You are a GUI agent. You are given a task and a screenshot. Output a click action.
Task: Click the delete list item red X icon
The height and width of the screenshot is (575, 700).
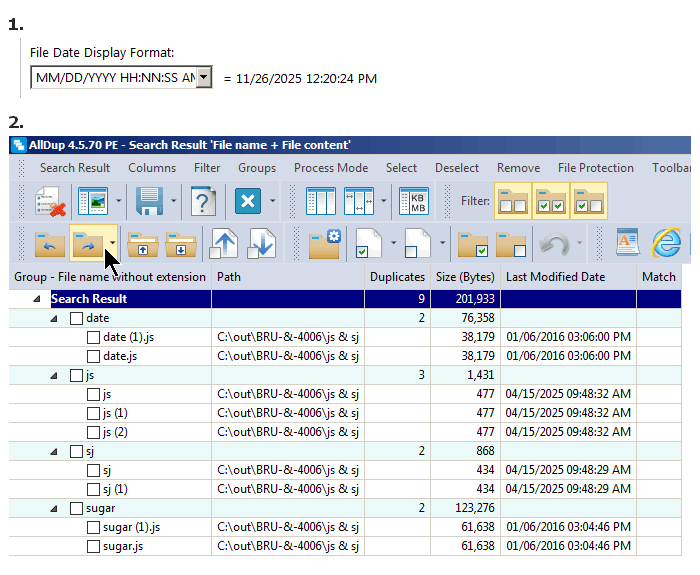click(50, 201)
